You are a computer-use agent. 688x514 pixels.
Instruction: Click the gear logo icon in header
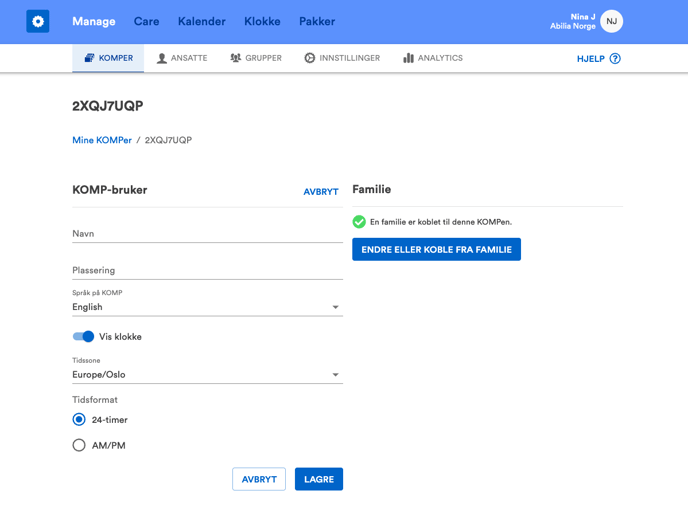38,22
